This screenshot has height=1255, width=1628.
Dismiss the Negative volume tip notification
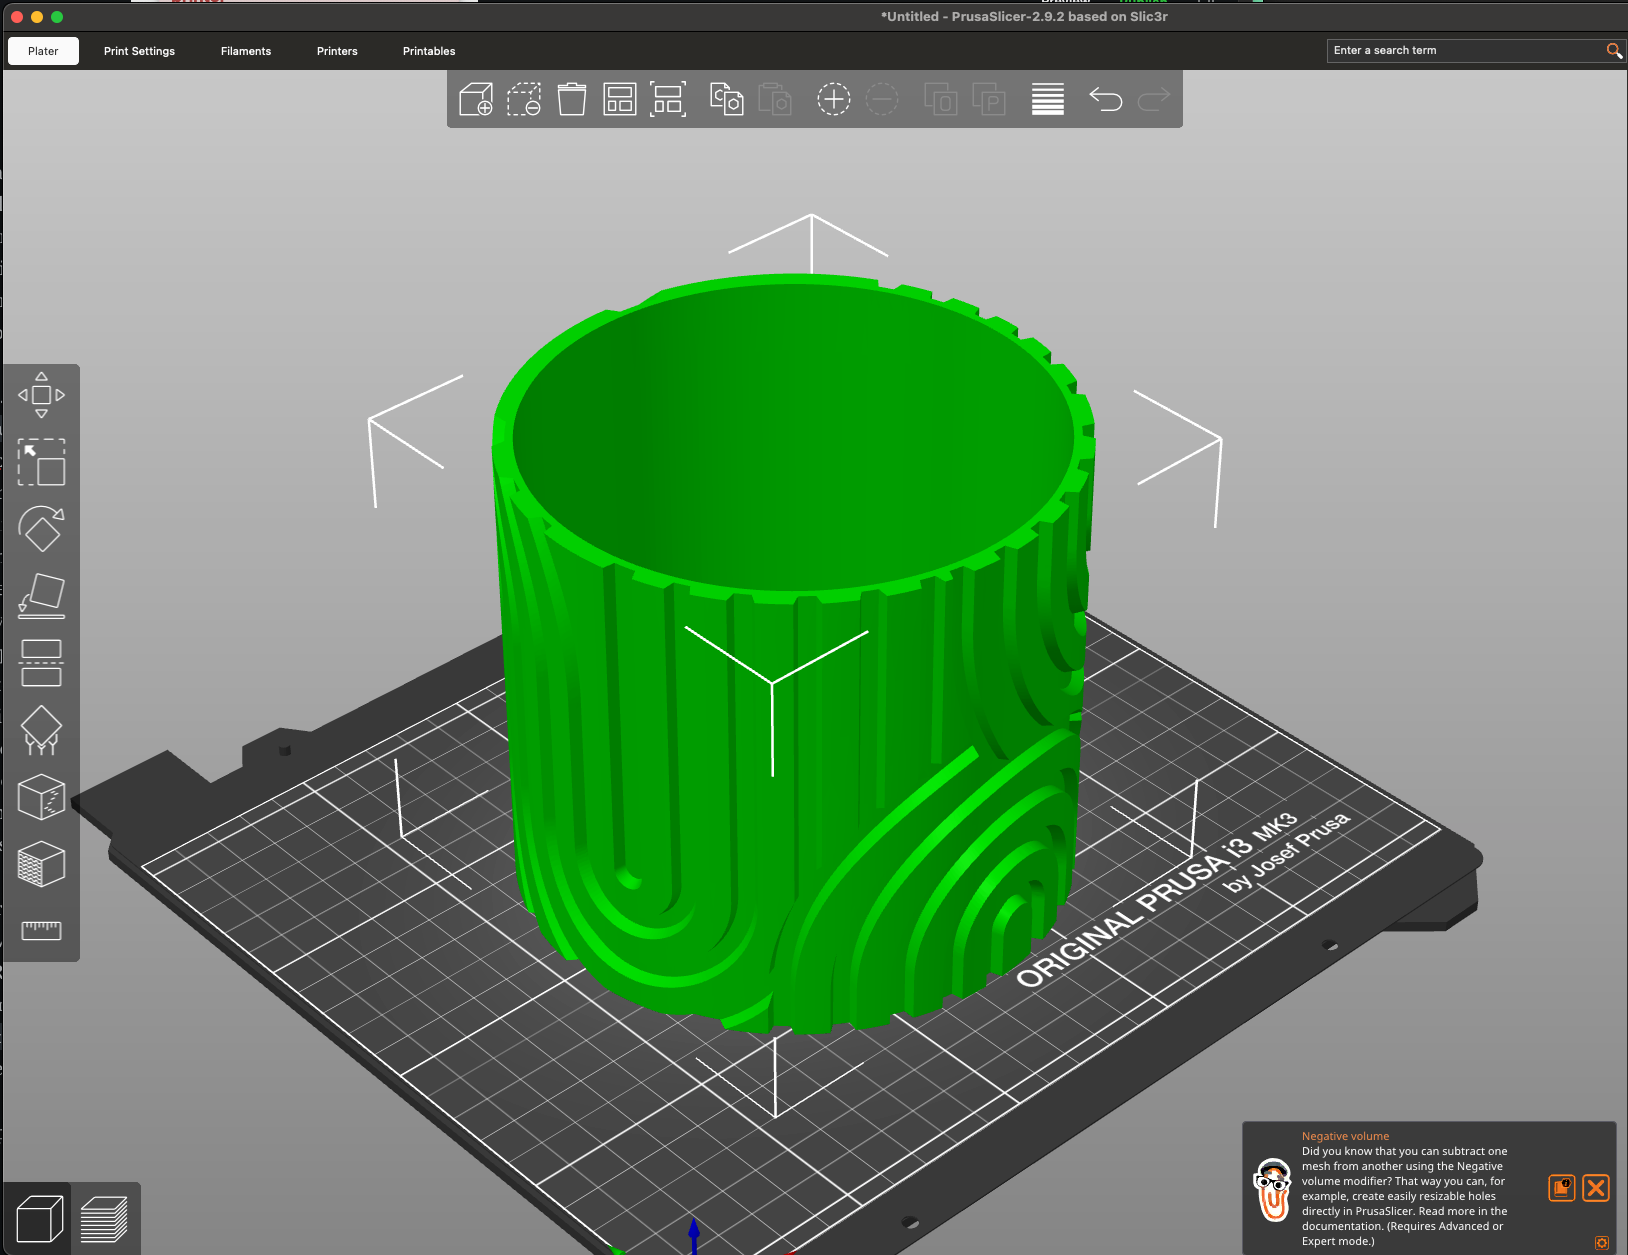click(1596, 1187)
